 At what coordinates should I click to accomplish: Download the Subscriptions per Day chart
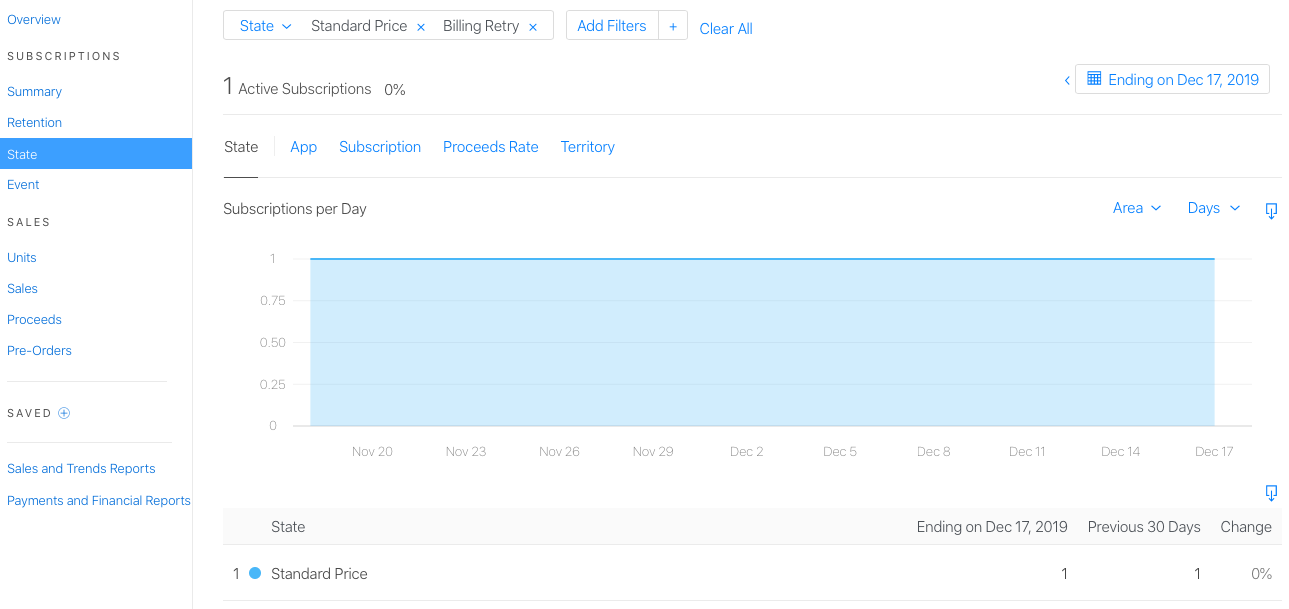(1271, 210)
